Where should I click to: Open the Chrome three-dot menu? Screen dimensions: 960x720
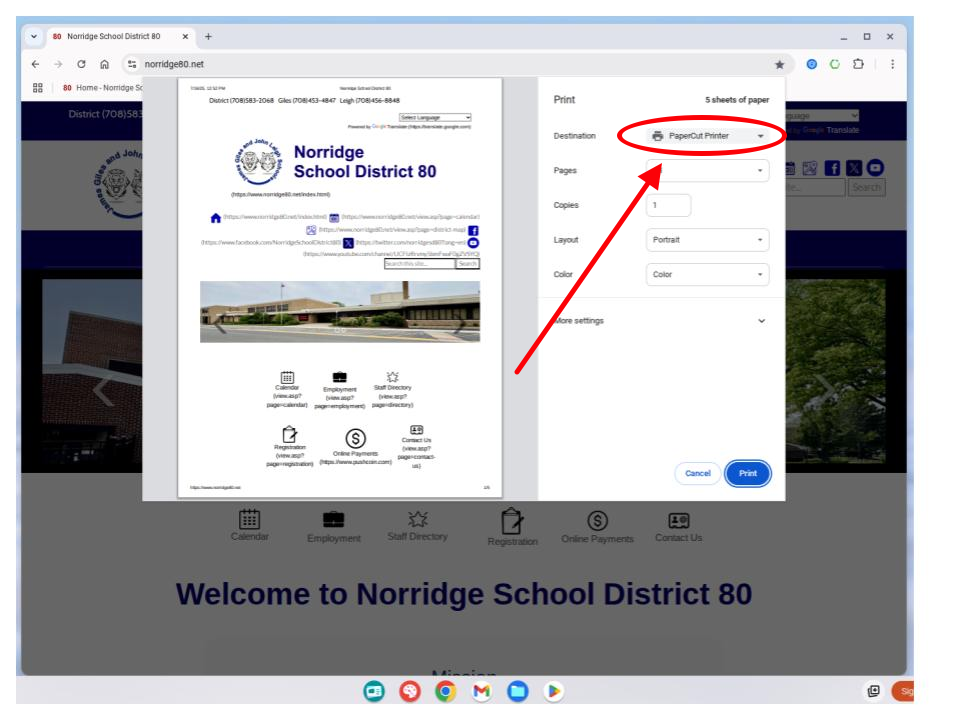tap(892, 64)
